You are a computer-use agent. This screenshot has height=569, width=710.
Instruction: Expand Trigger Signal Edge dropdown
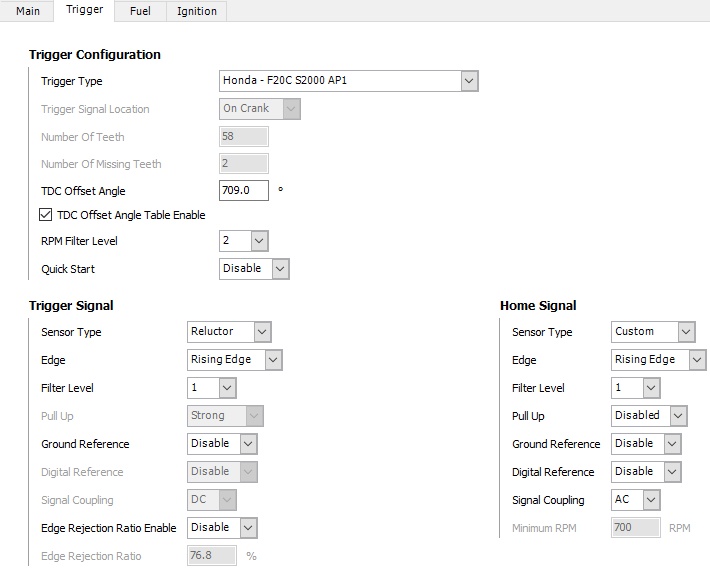click(235, 360)
